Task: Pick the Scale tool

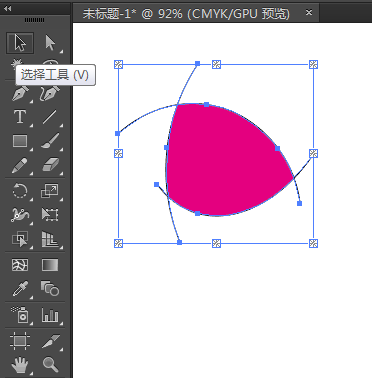Action: tap(50, 191)
